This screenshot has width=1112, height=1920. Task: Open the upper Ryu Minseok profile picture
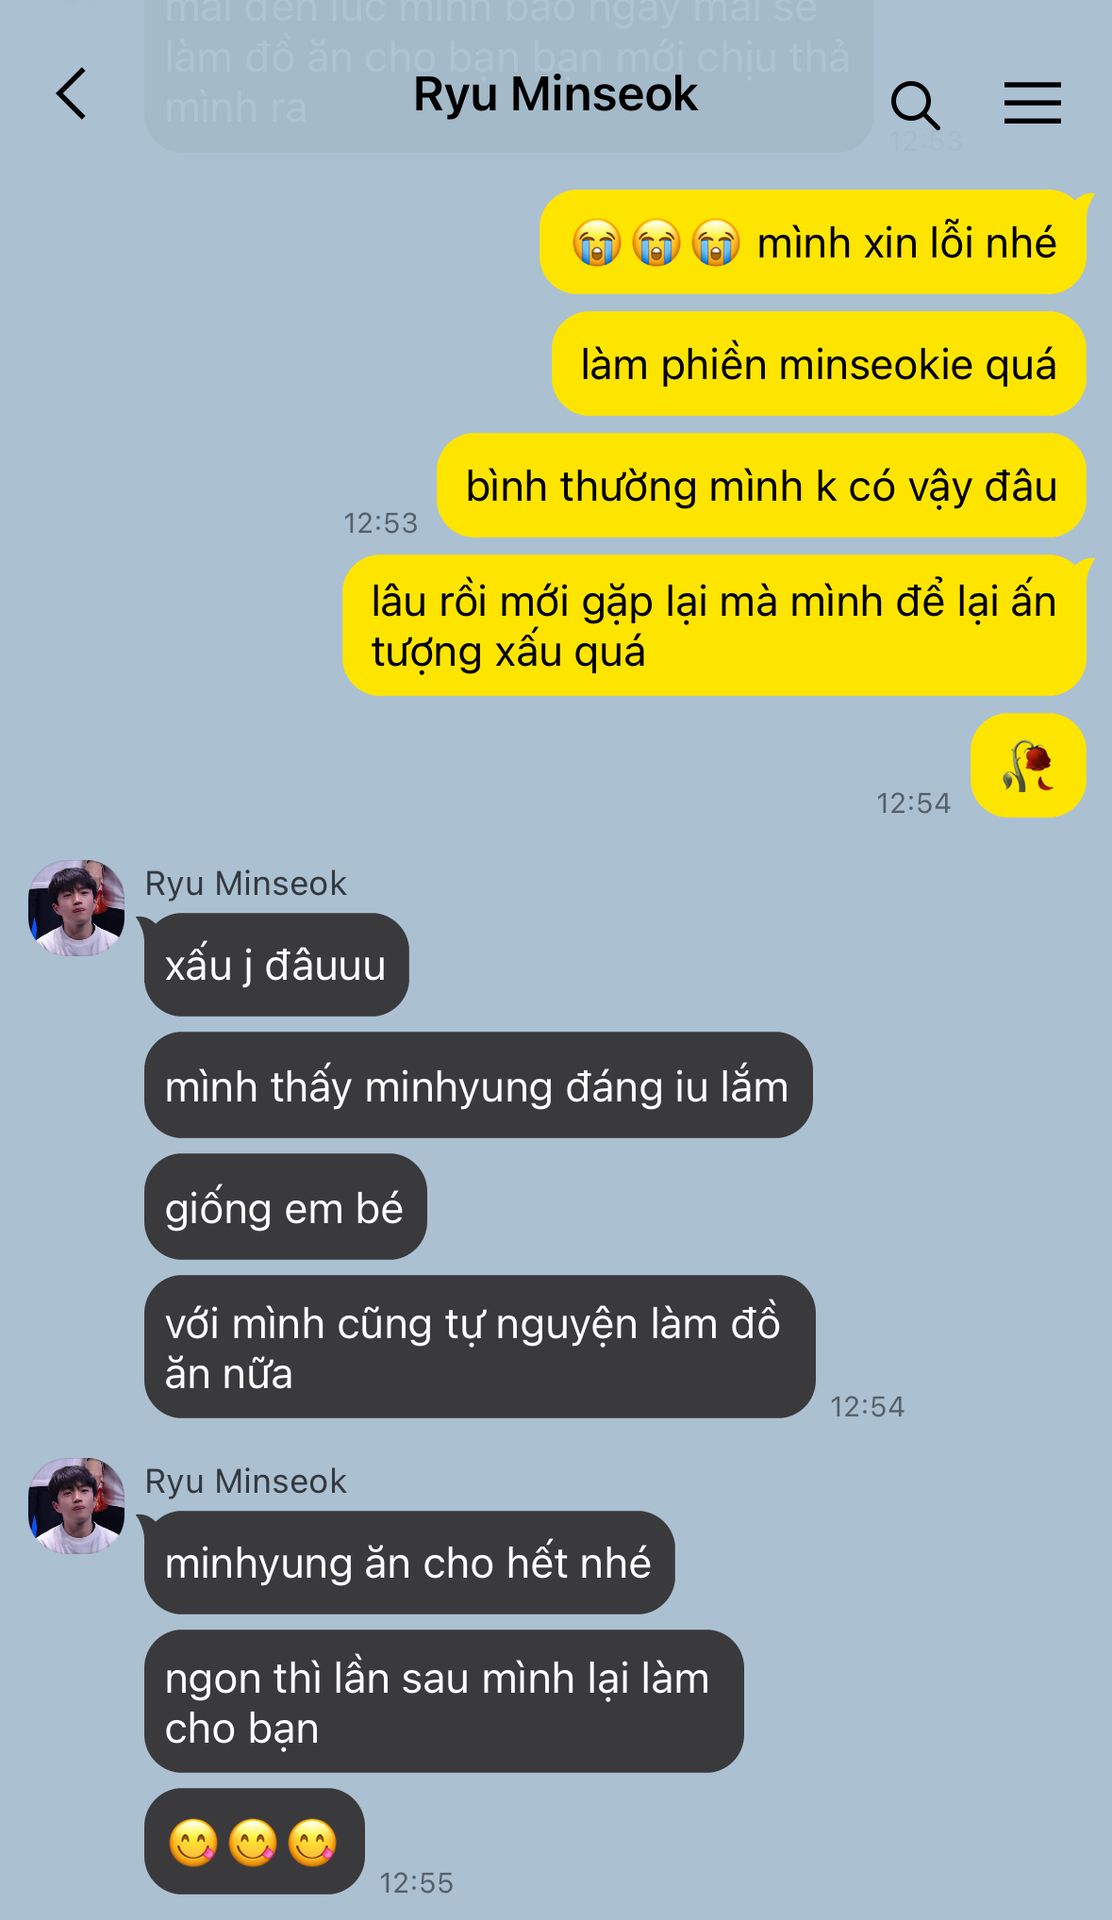(x=76, y=907)
